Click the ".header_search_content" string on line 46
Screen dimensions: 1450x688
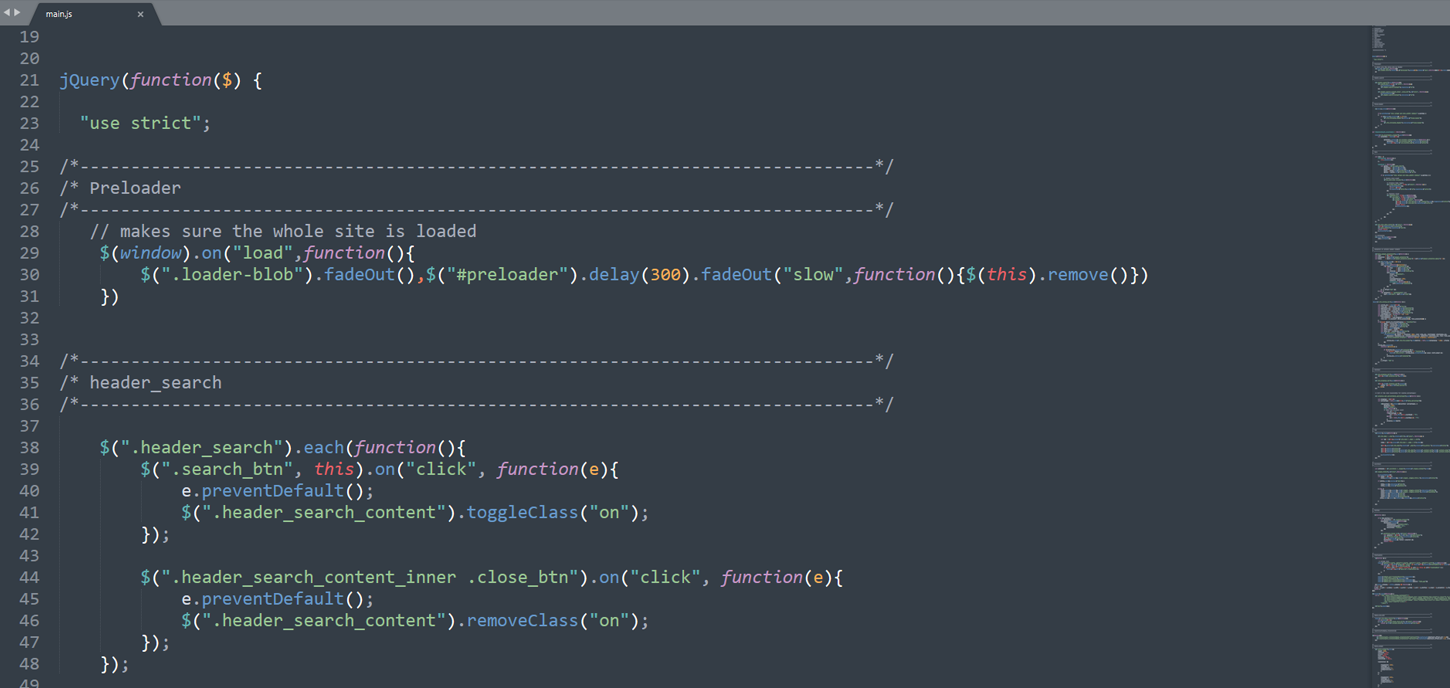tap(329, 621)
